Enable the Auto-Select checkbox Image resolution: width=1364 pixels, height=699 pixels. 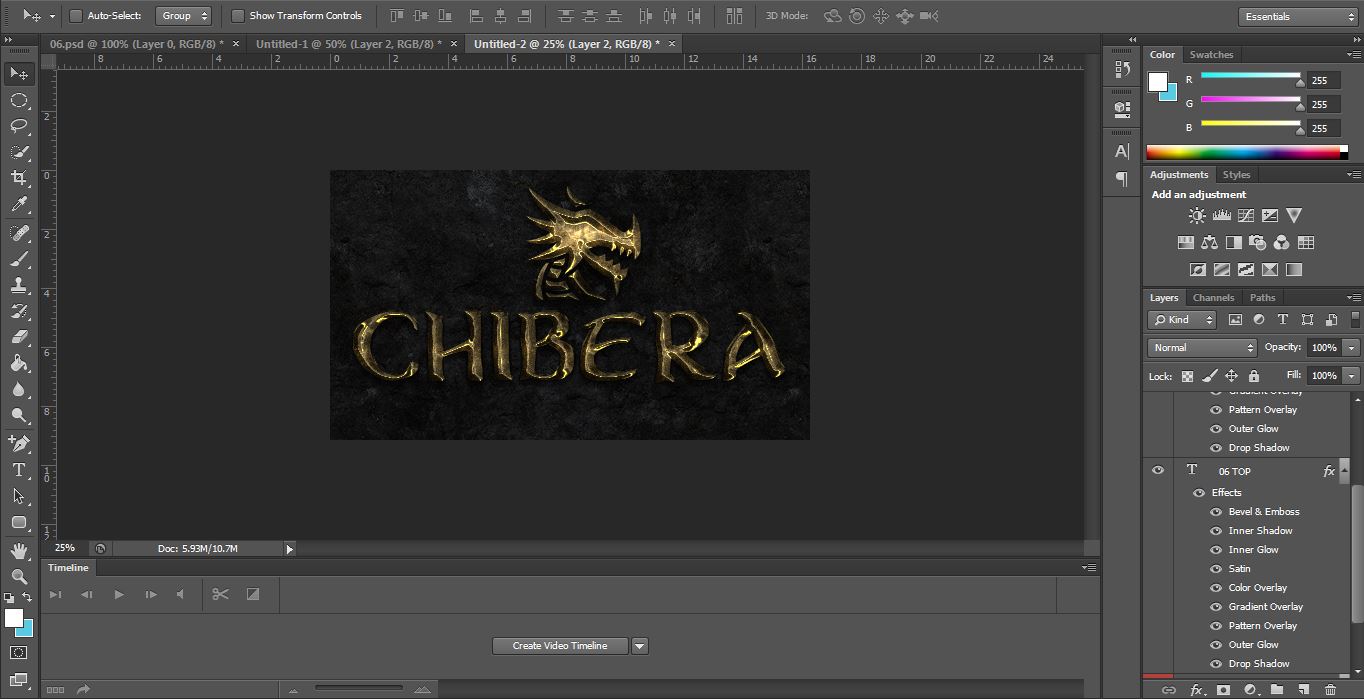(x=76, y=16)
